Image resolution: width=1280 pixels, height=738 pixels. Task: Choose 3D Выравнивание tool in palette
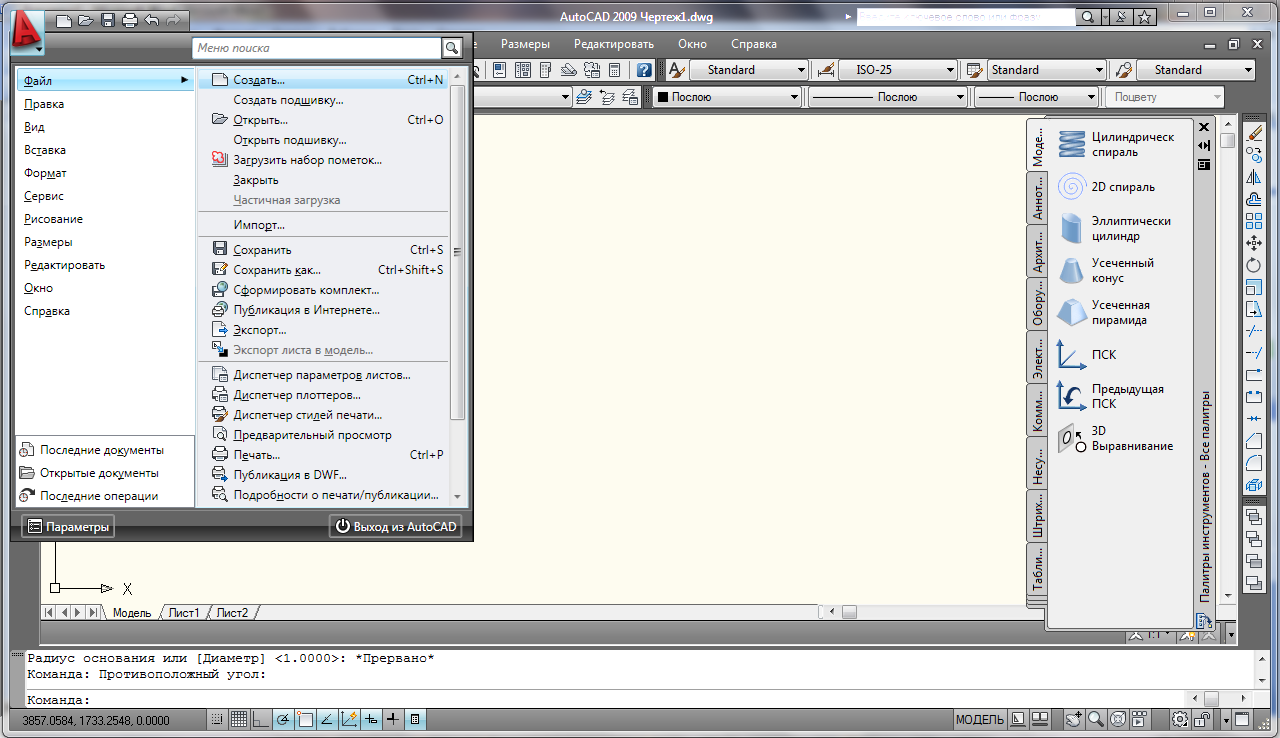pyautogui.click(x=1116, y=438)
